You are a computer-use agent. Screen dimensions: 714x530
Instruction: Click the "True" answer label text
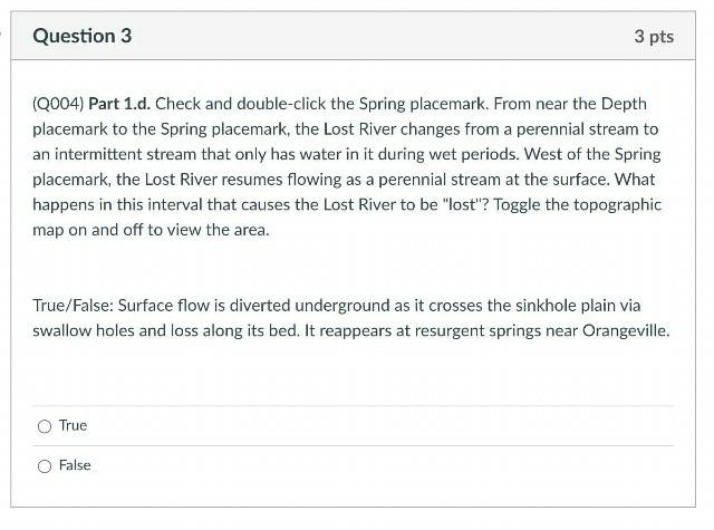point(73,425)
